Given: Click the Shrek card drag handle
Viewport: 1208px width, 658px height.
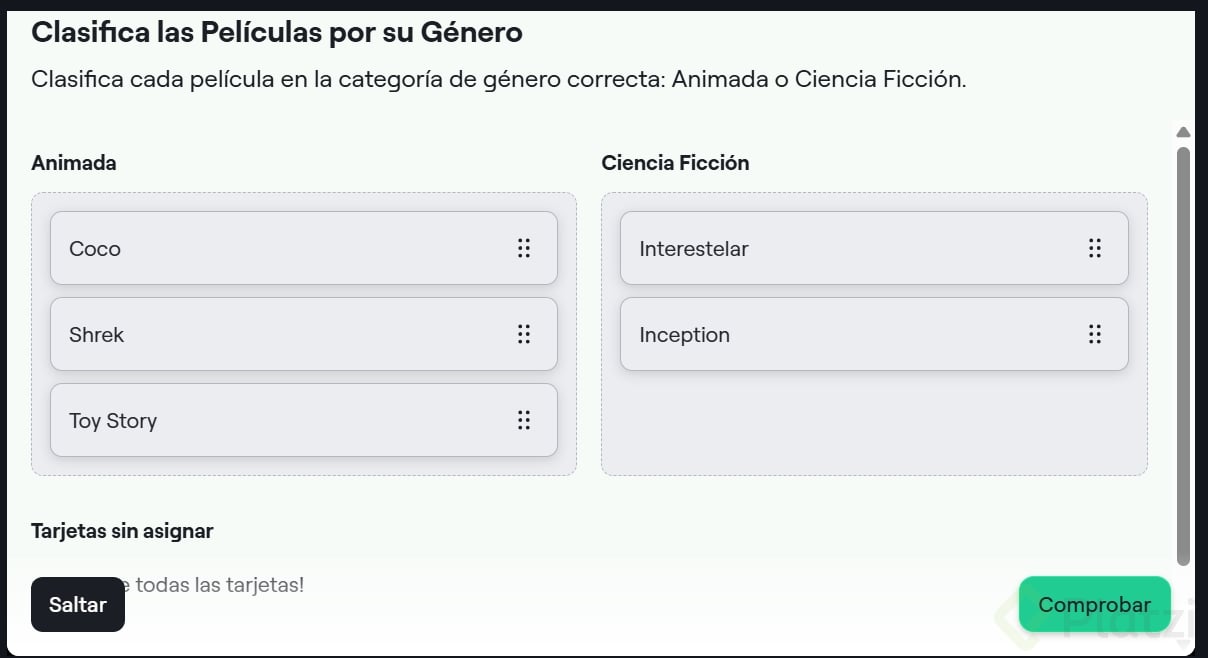Looking at the screenshot, I should (x=524, y=334).
